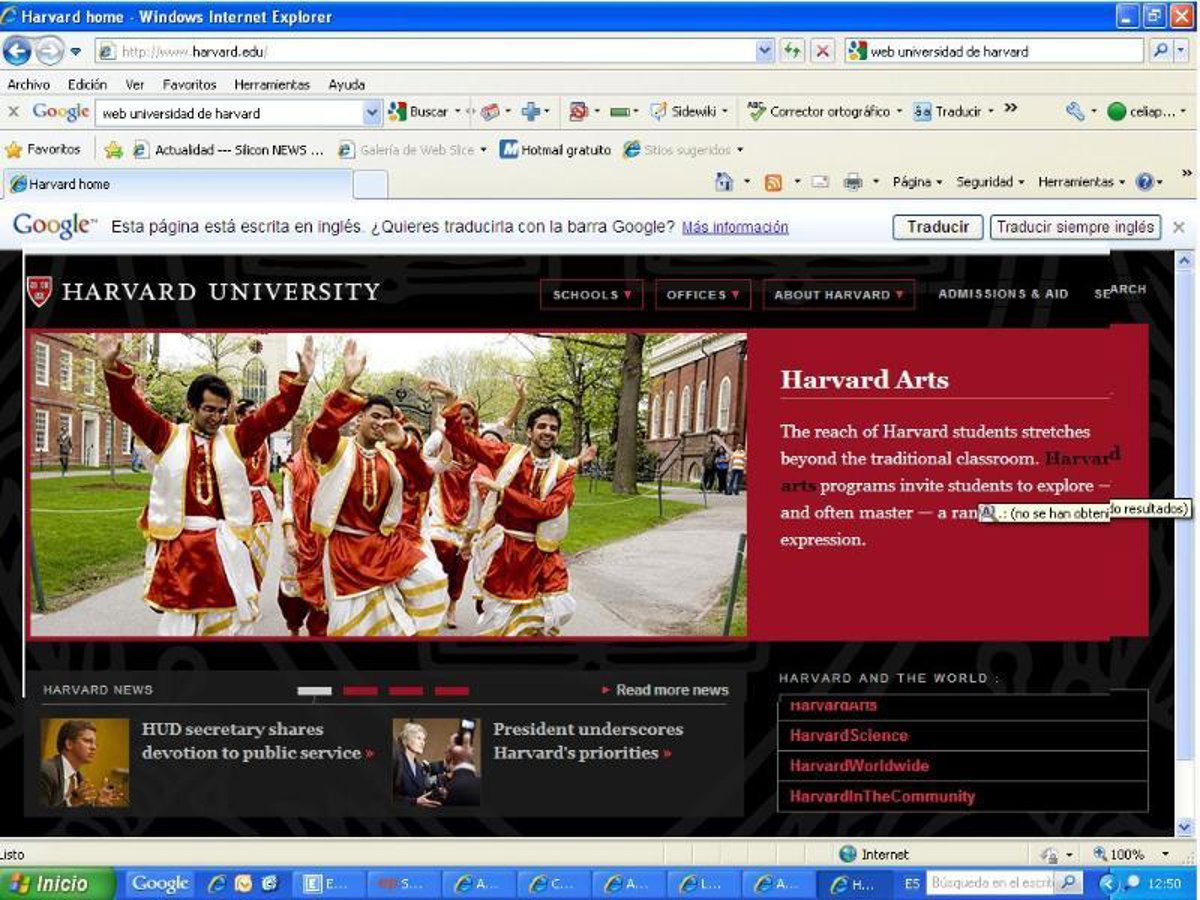
Task: Expand the ABOUT HARVARD dropdown
Action: point(838,295)
